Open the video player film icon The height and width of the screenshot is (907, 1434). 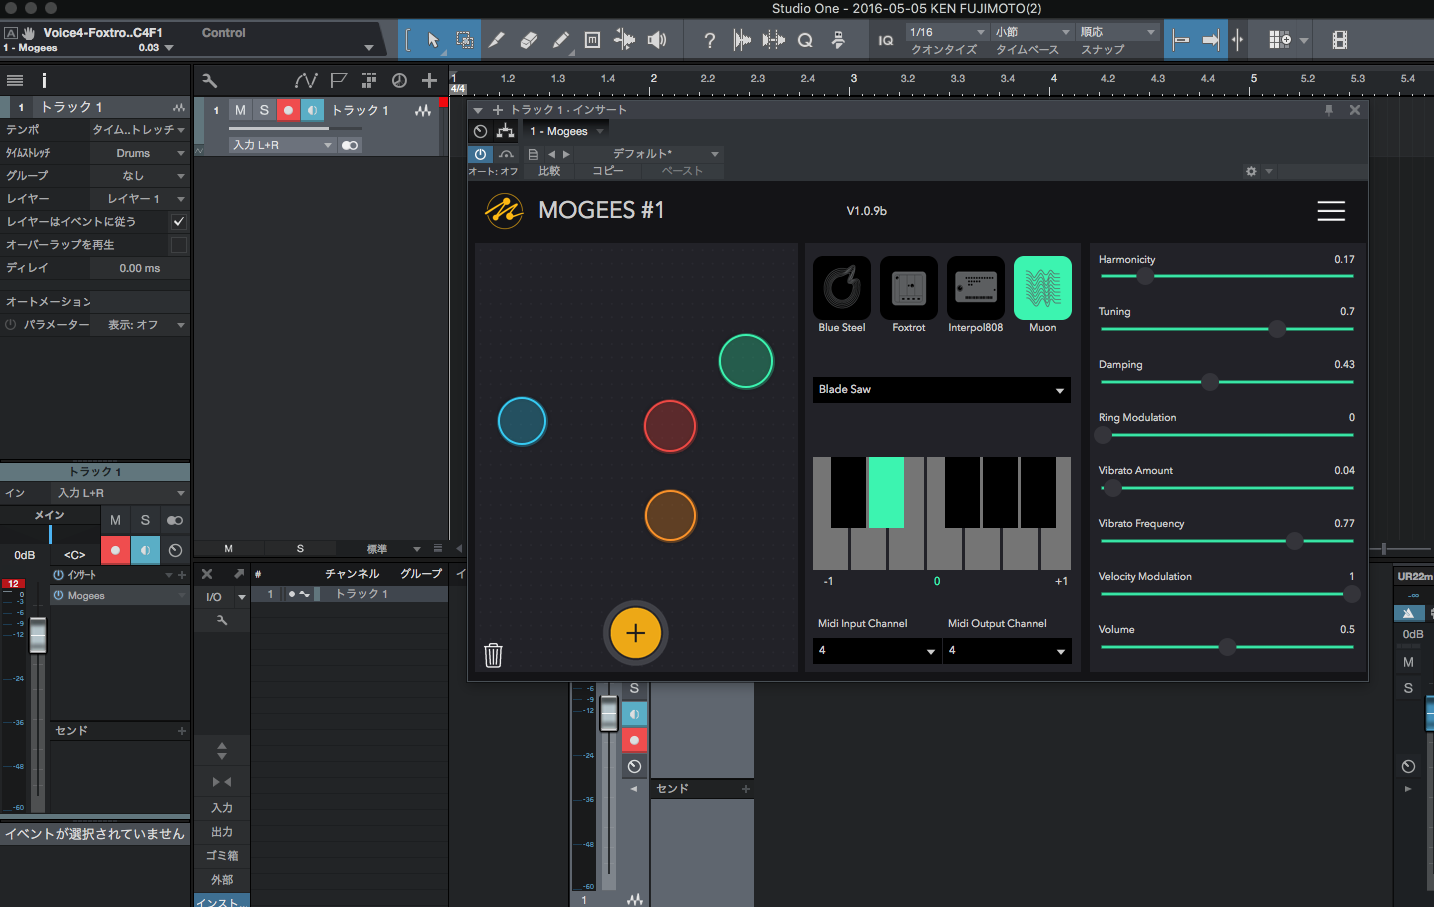(1340, 40)
